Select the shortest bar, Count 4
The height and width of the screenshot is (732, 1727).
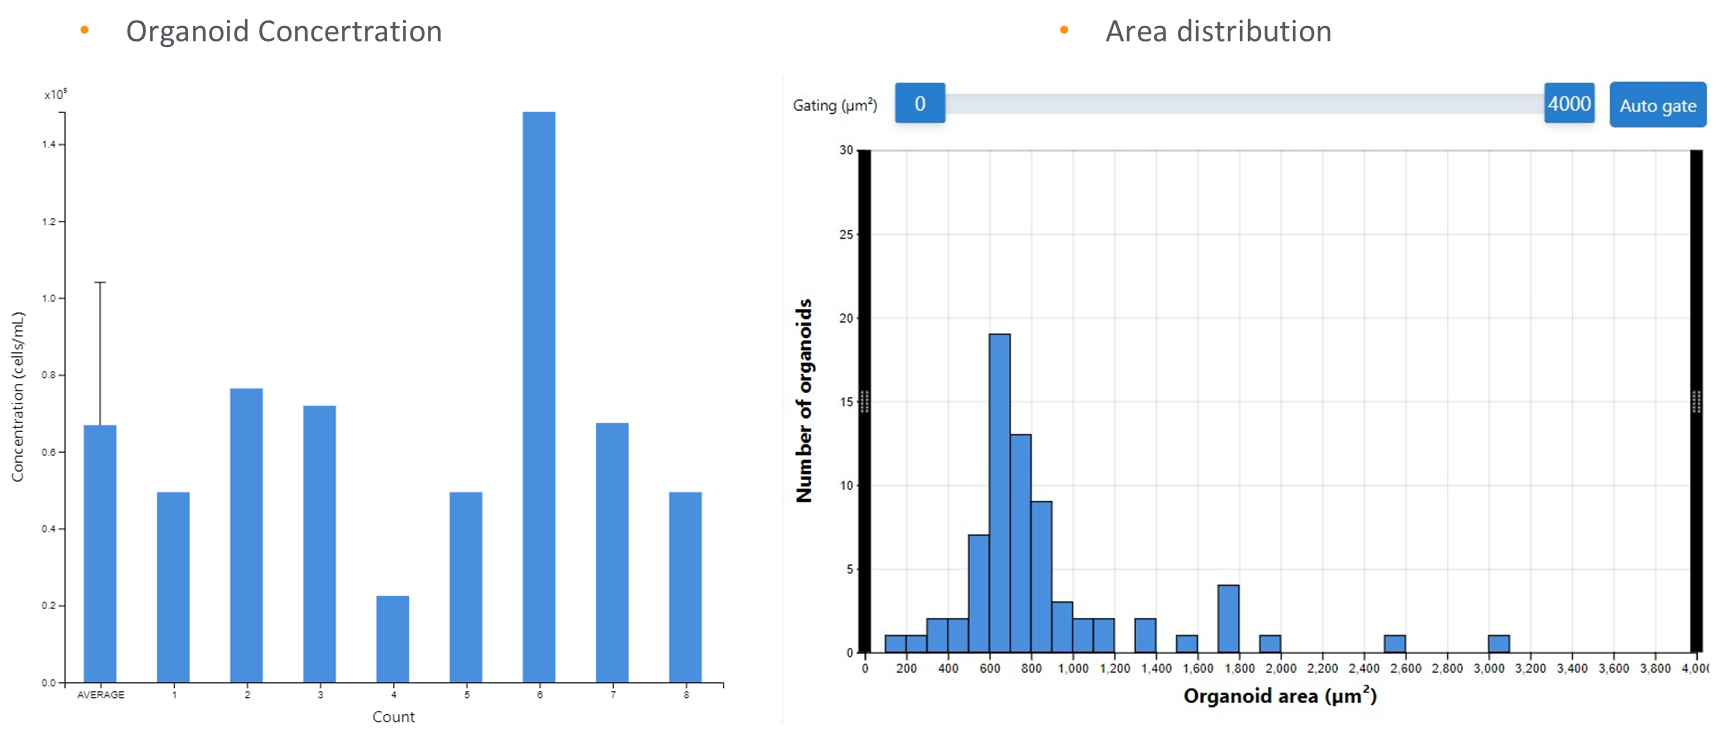(x=392, y=639)
